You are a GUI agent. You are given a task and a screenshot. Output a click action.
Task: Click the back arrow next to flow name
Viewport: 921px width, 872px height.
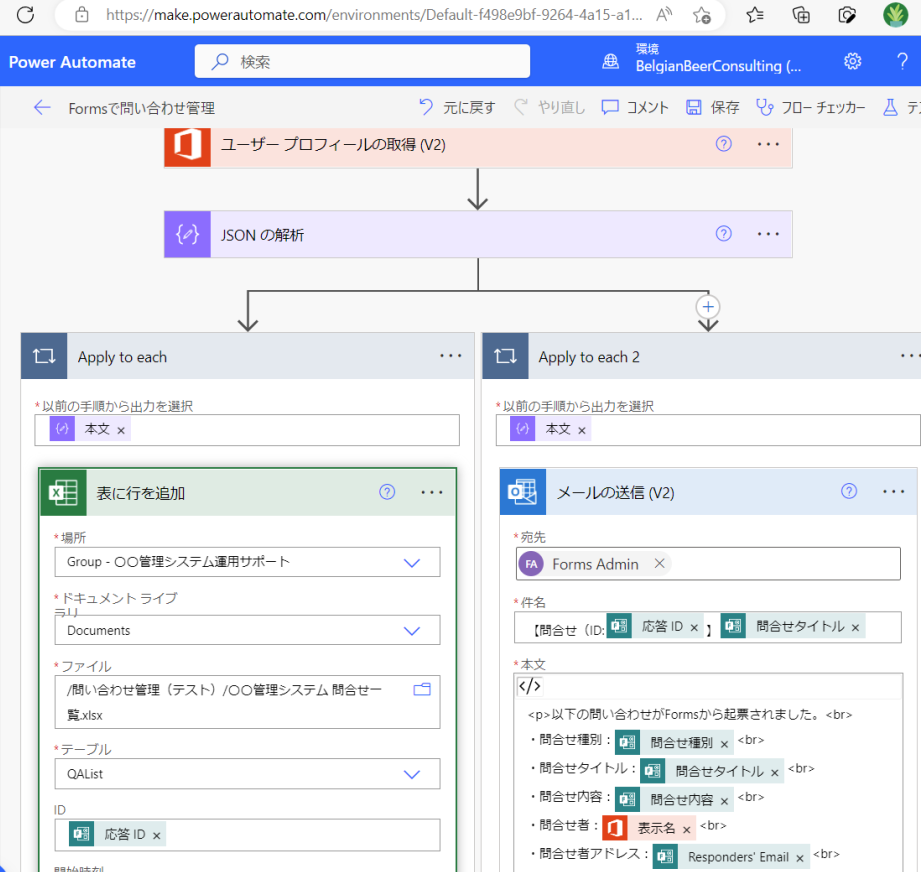coord(42,108)
